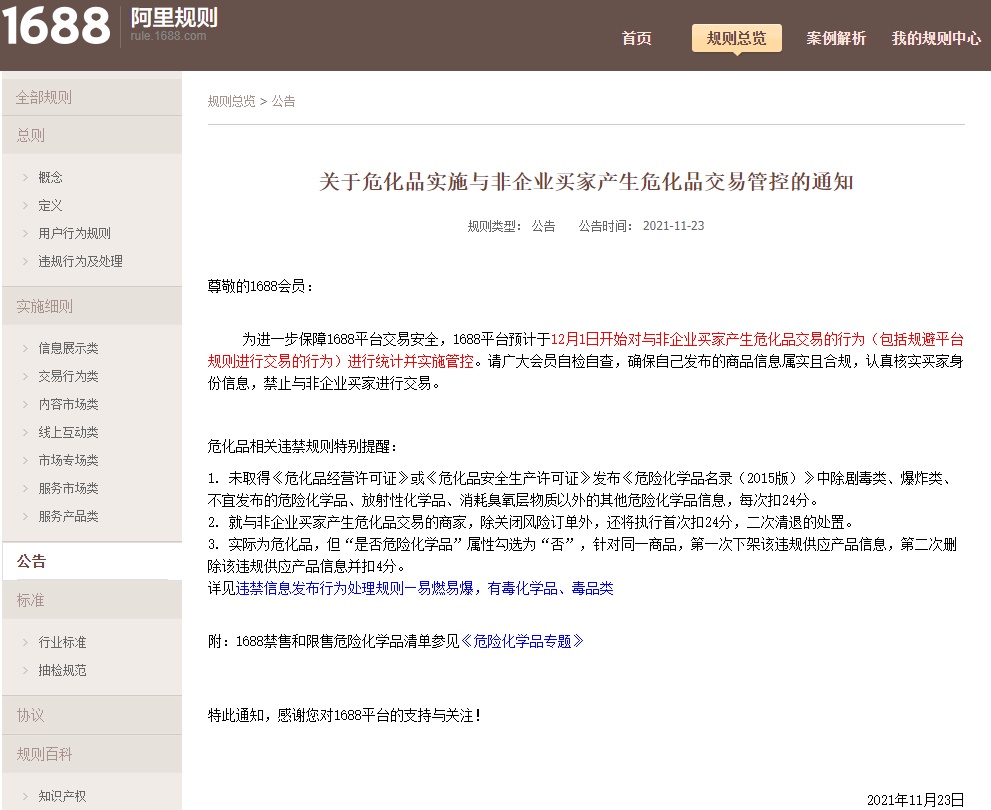Screen dimensions: 991x810
Task: Open 全部规则 sidebar section
Action: pyautogui.click(x=92, y=97)
